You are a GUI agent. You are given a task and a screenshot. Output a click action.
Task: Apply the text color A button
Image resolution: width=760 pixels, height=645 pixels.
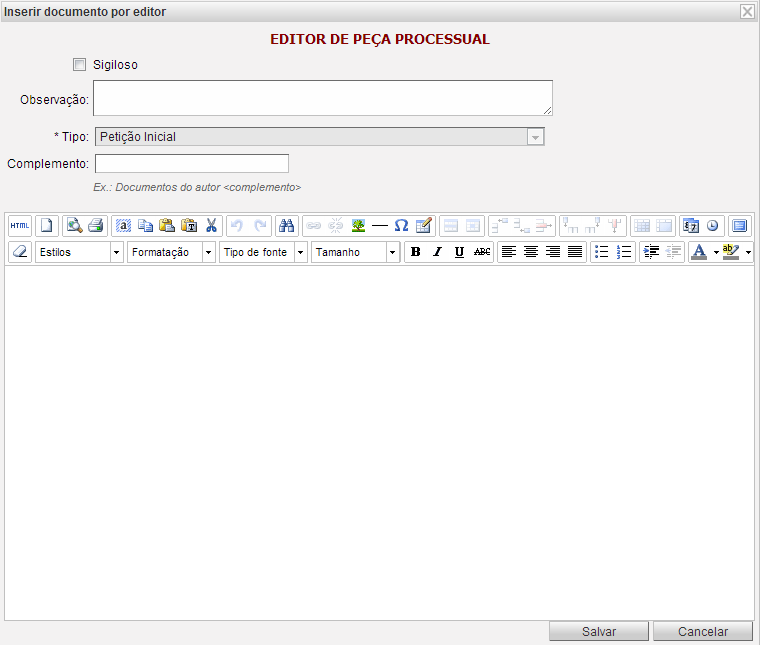pyautogui.click(x=699, y=252)
